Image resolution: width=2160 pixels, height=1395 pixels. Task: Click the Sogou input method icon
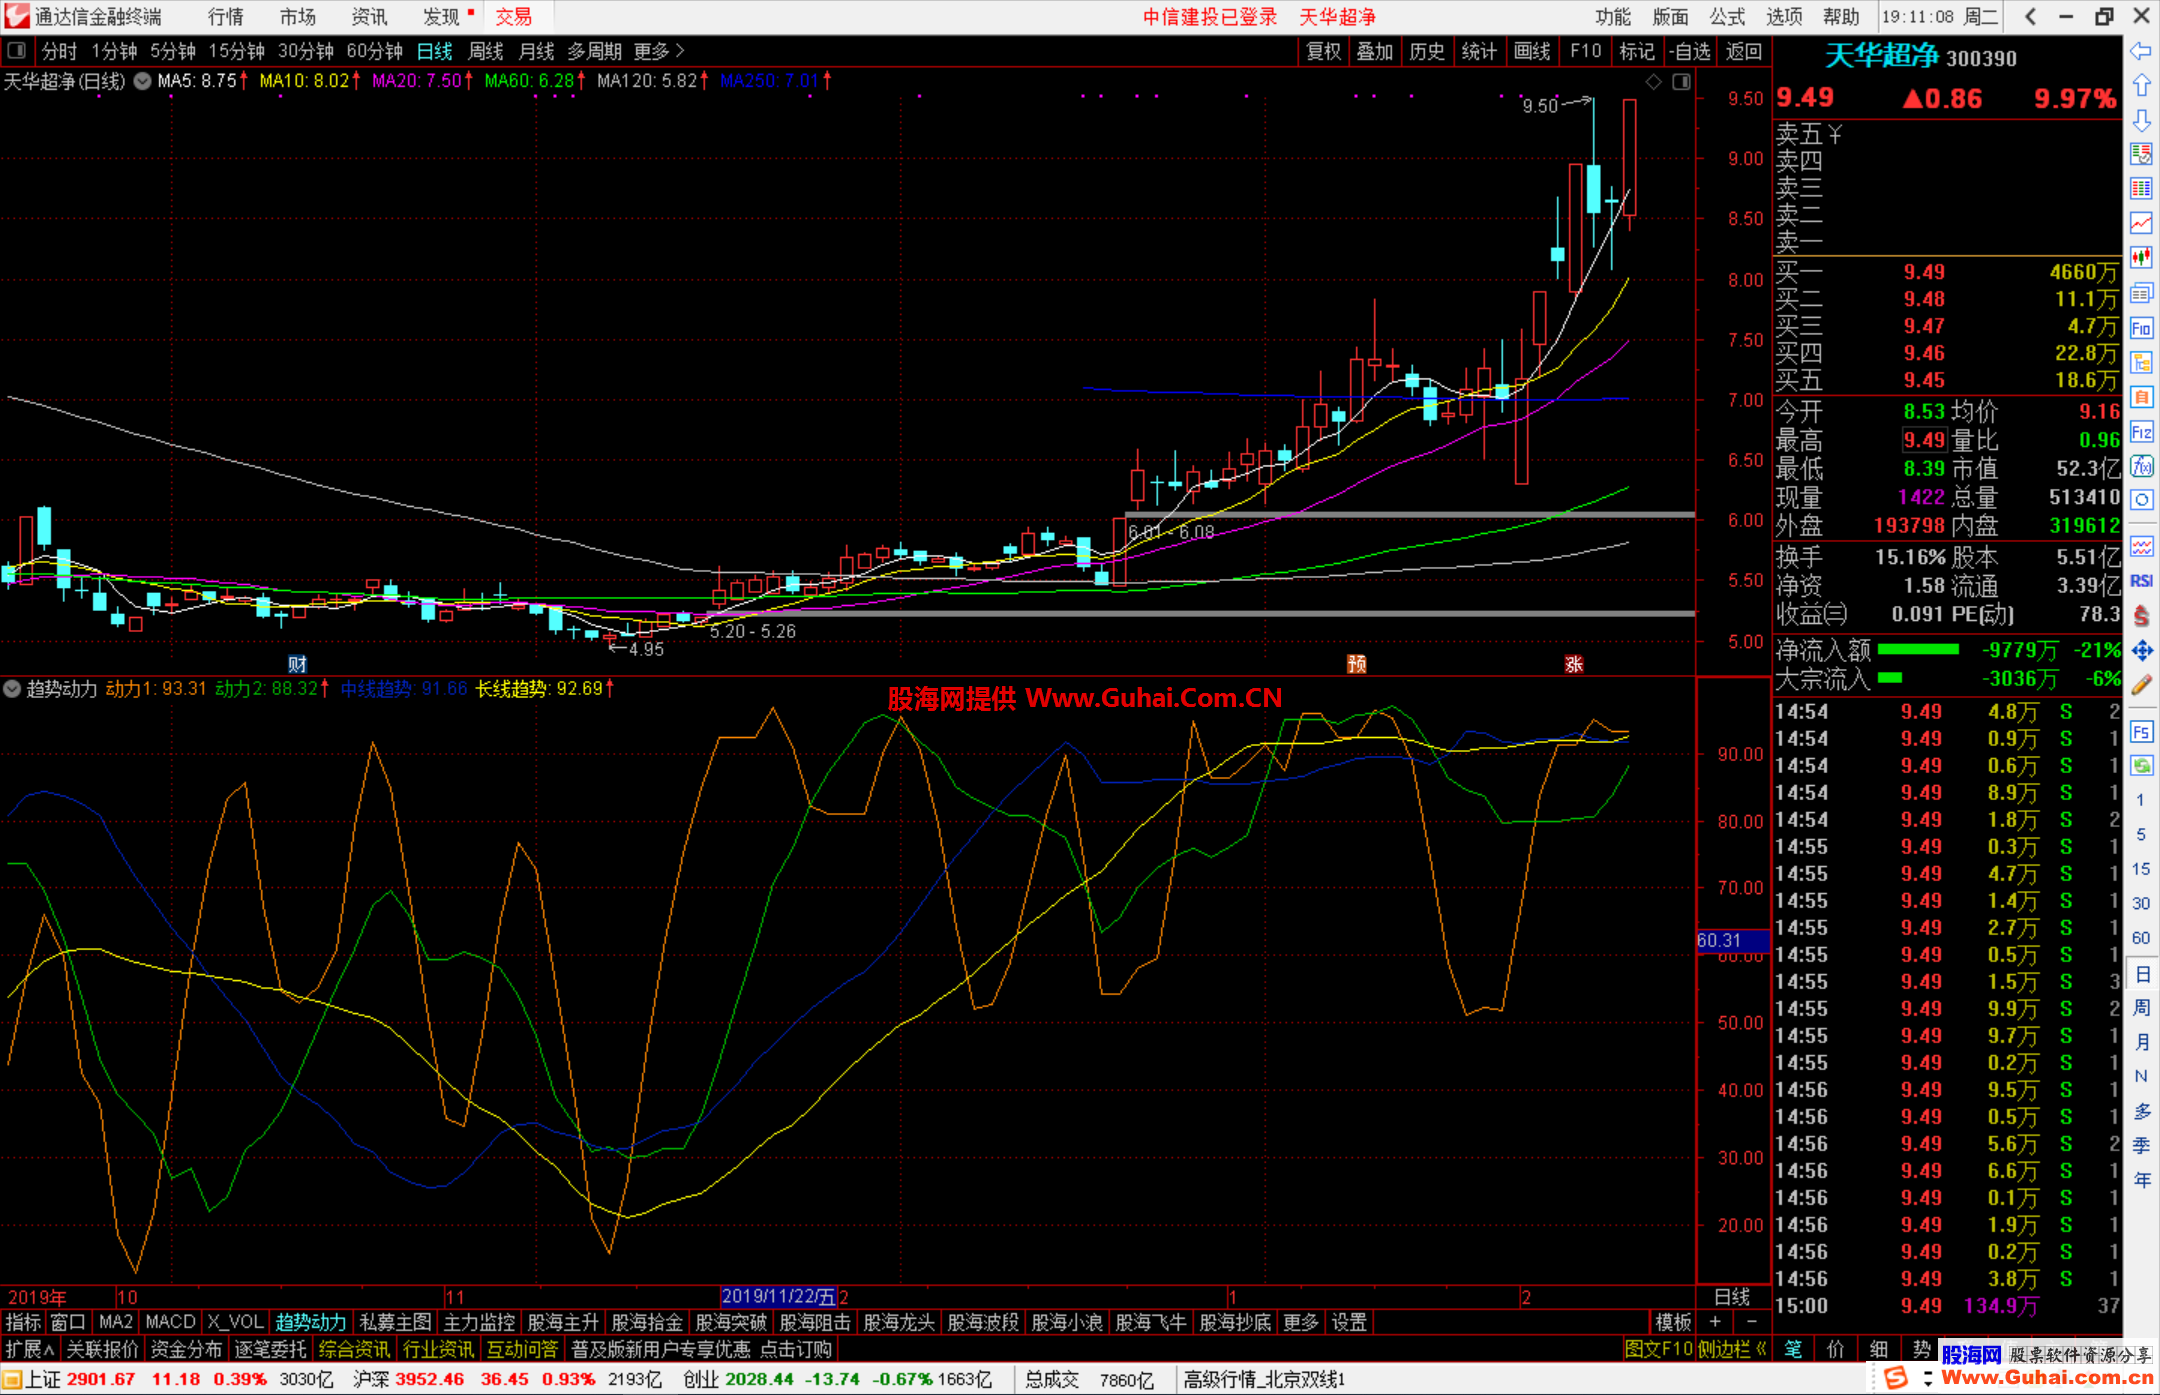pos(1895,1378)
